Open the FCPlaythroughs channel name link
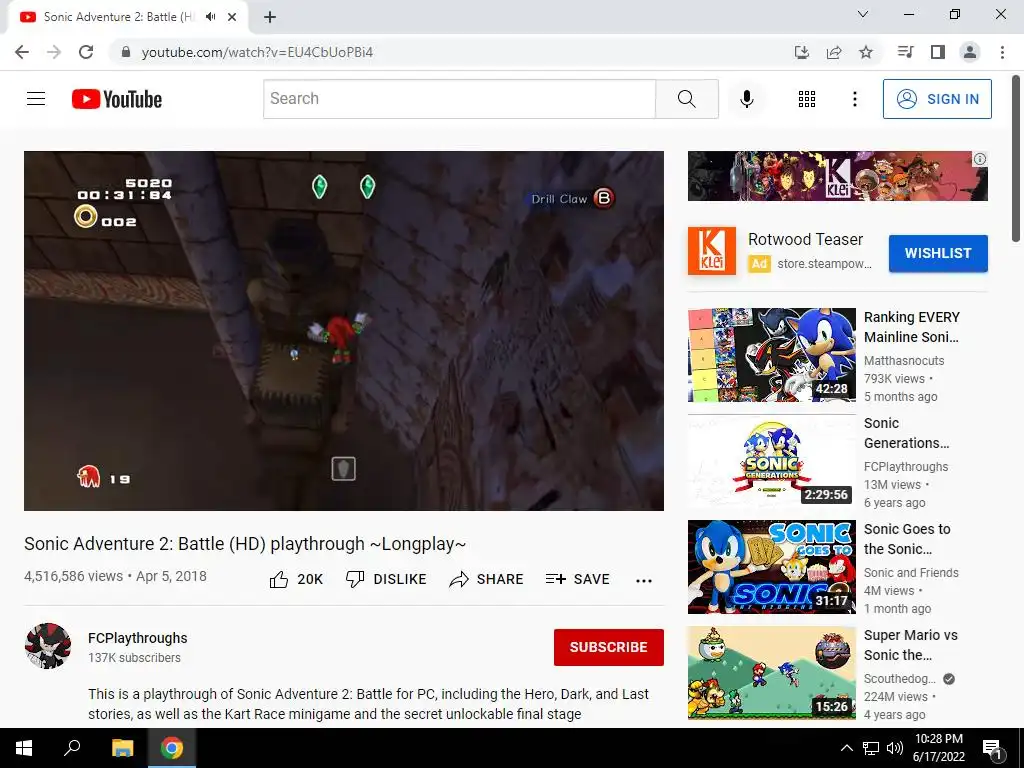Viewport: 1024px width, 768px height. 138,638
